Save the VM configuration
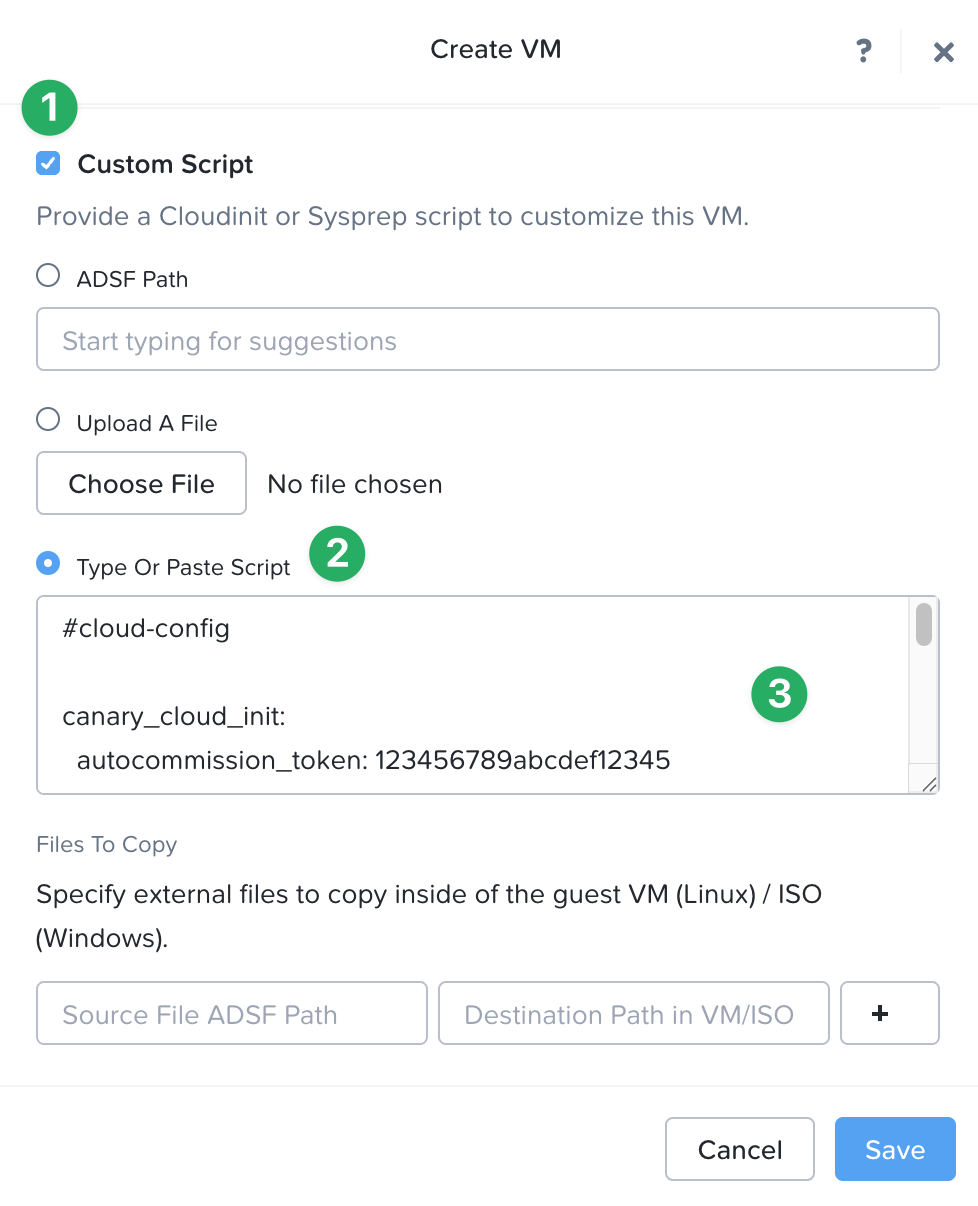978x1206 pixels. 894,1149
